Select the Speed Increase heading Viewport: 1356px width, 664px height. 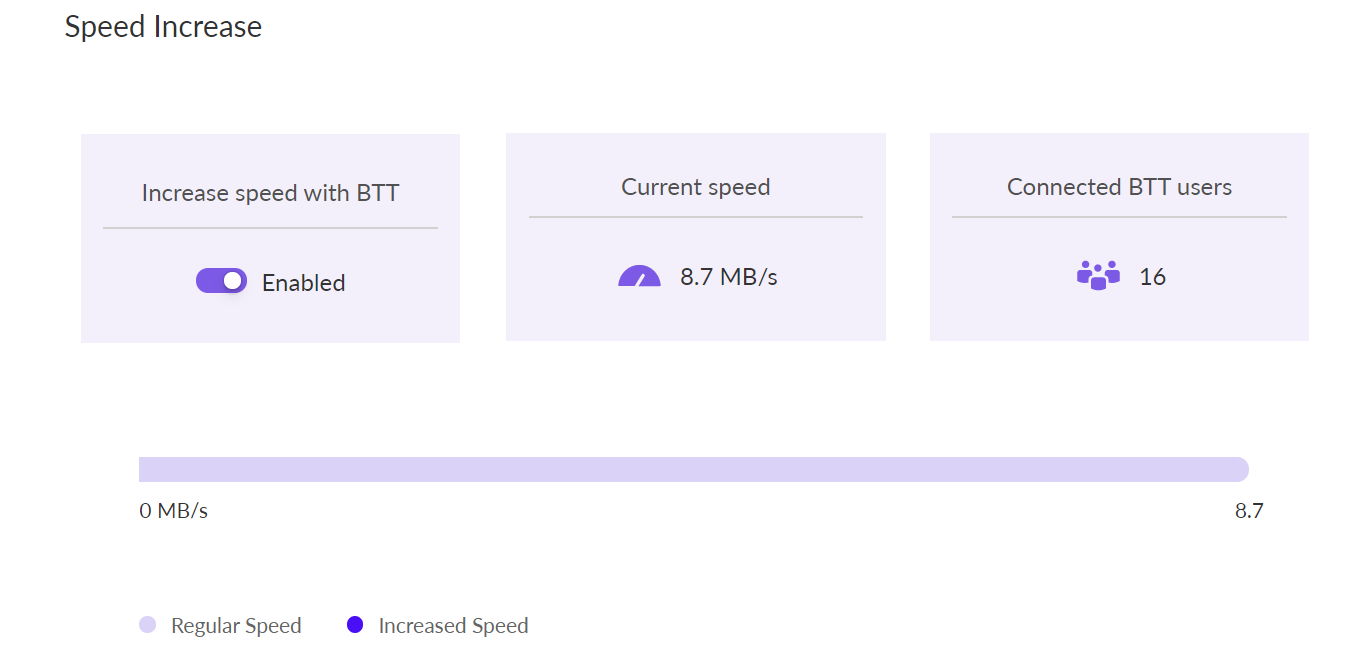click(163, 26)
